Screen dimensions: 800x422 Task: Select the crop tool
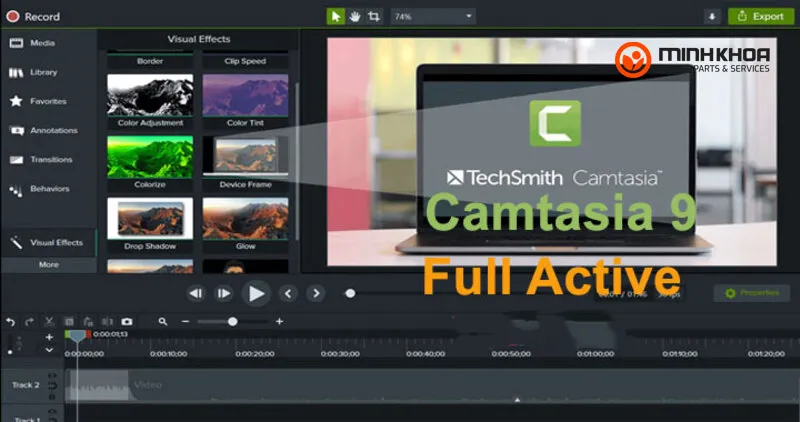pyautogui.click(x=374, y=16)
